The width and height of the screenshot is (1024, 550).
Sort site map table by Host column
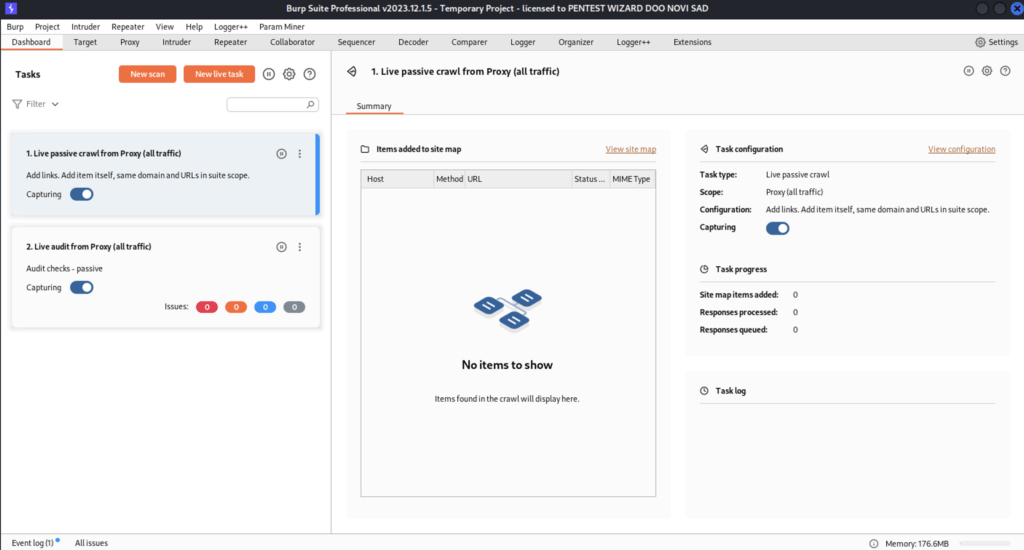(397, 179)
